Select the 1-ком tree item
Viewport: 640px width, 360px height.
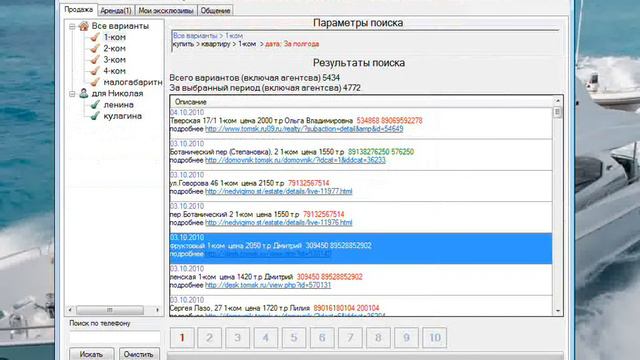[114, 37]
